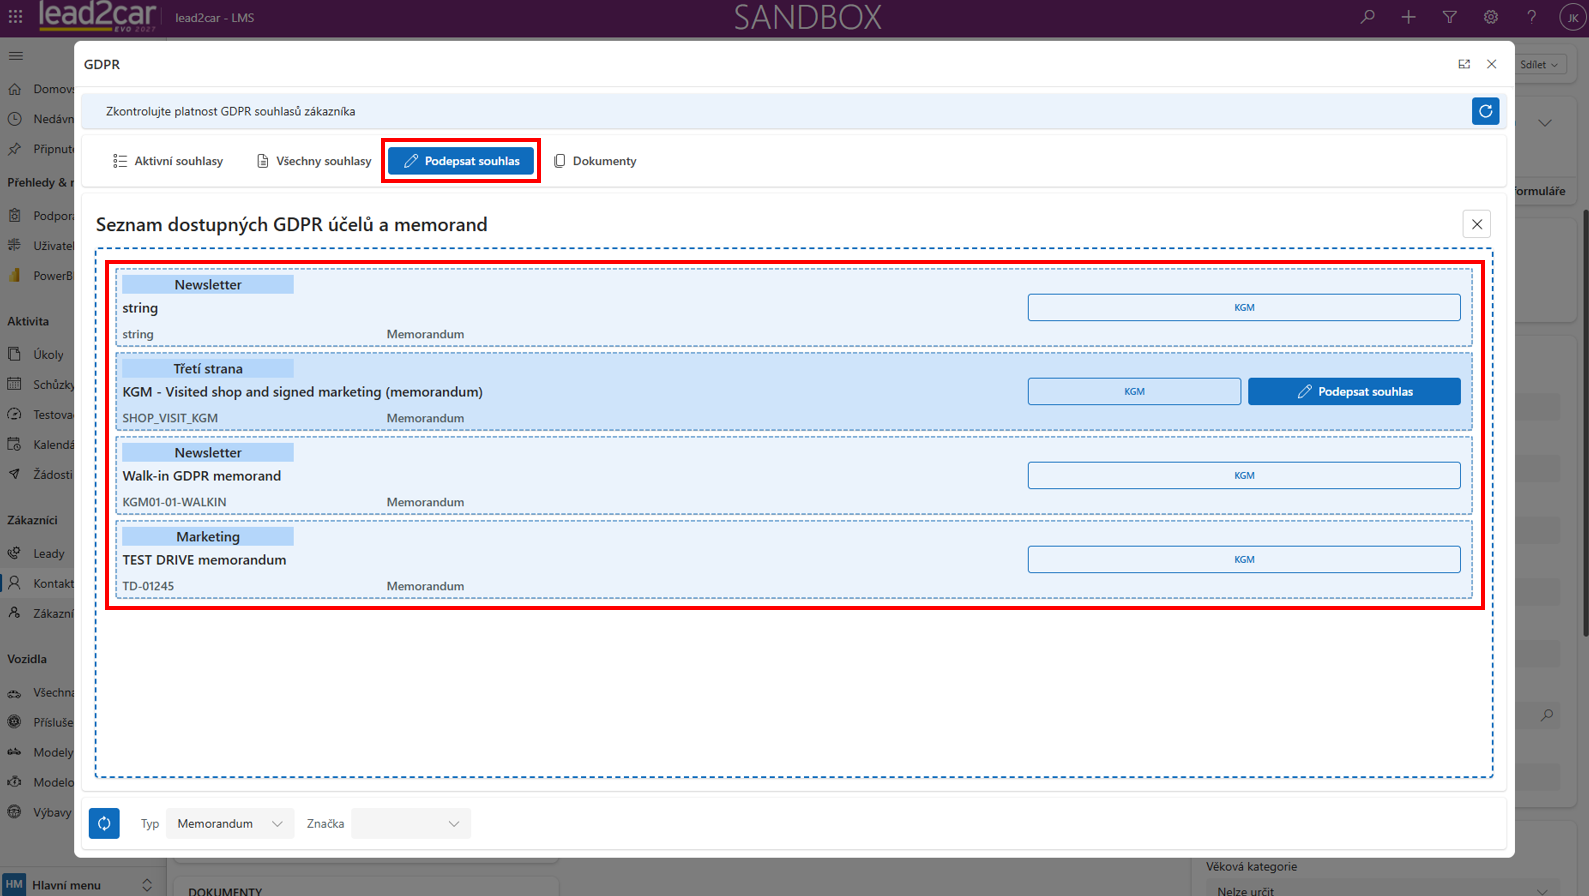Image resolution: width=1589 pixels, height=896 pixels.
Task: Open the Schůzky meetings icon in sidebar
Action: tap(15, 384)
